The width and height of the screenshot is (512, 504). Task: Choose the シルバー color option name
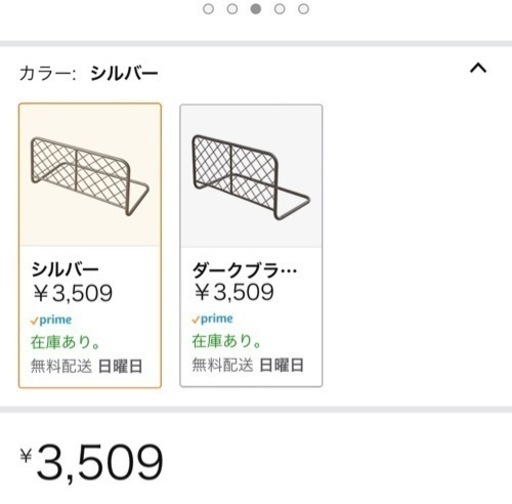pos(65,269)
